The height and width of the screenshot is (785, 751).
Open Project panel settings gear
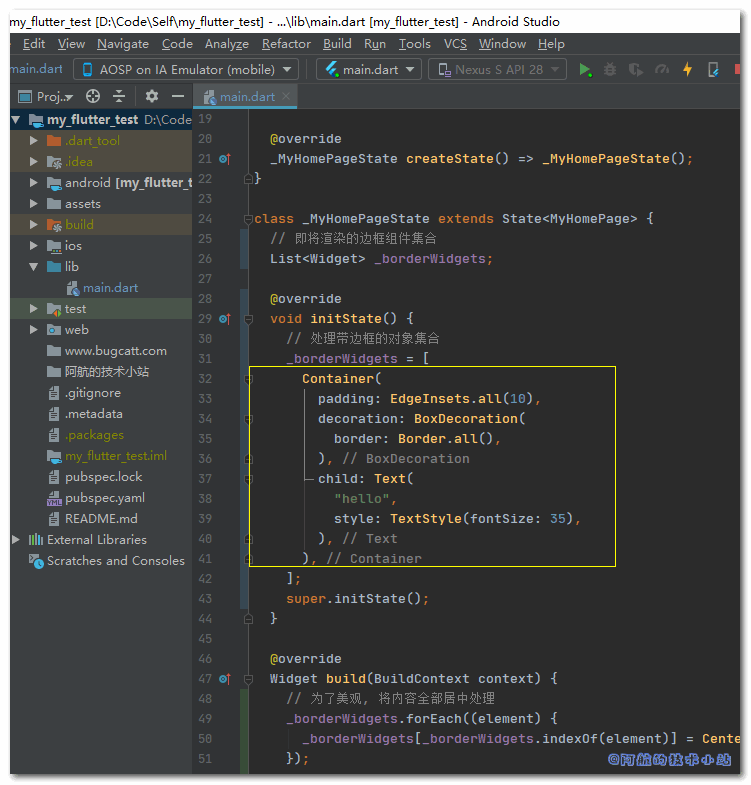click(152, 97)
